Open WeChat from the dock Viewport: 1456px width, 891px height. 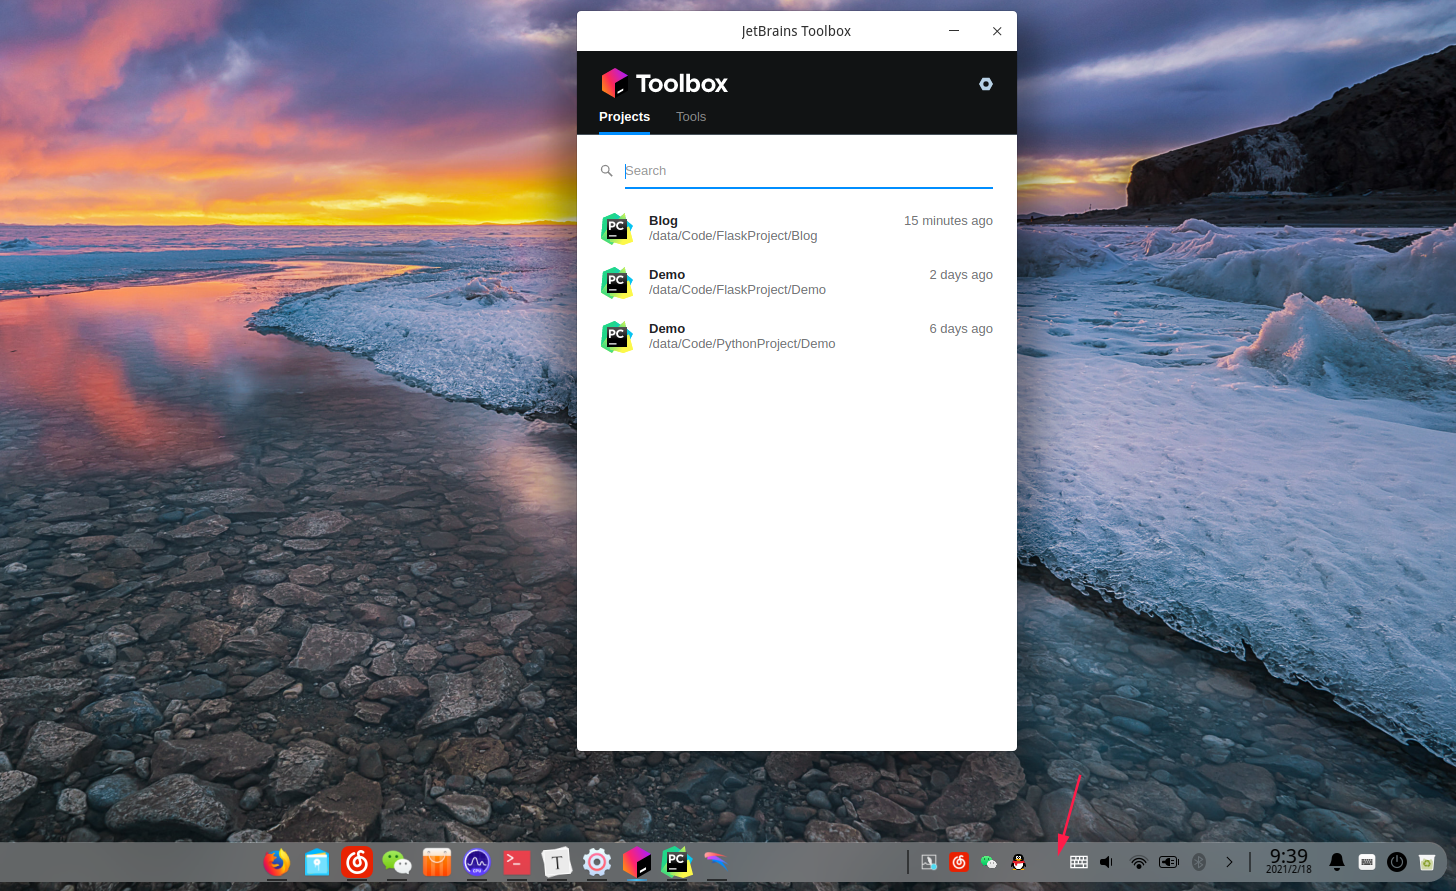397,862
